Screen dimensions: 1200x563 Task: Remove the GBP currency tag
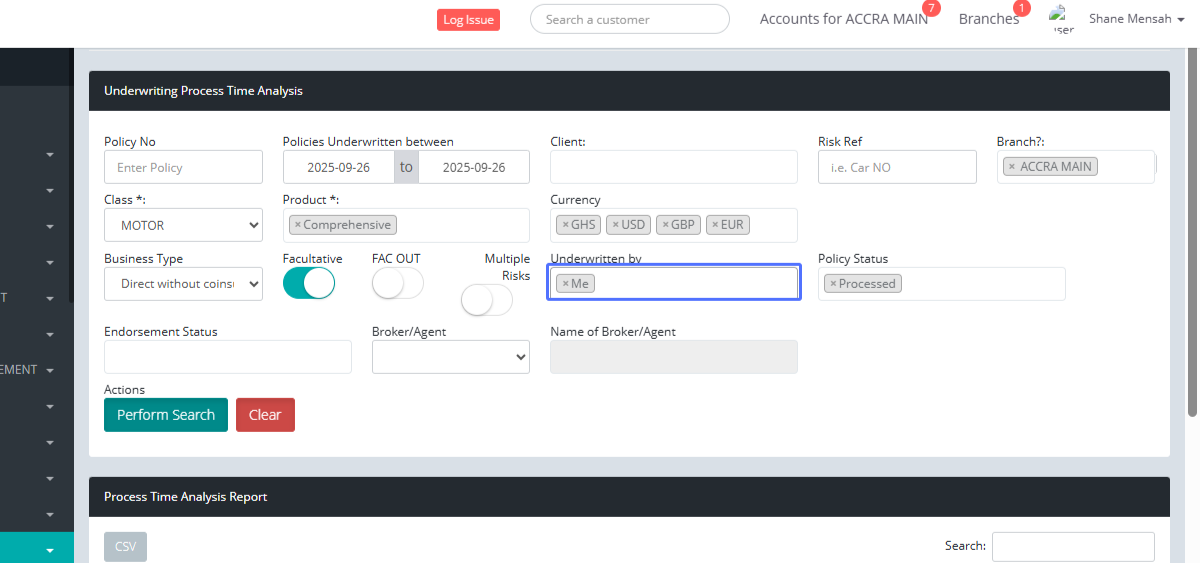[x=665, y=225]
